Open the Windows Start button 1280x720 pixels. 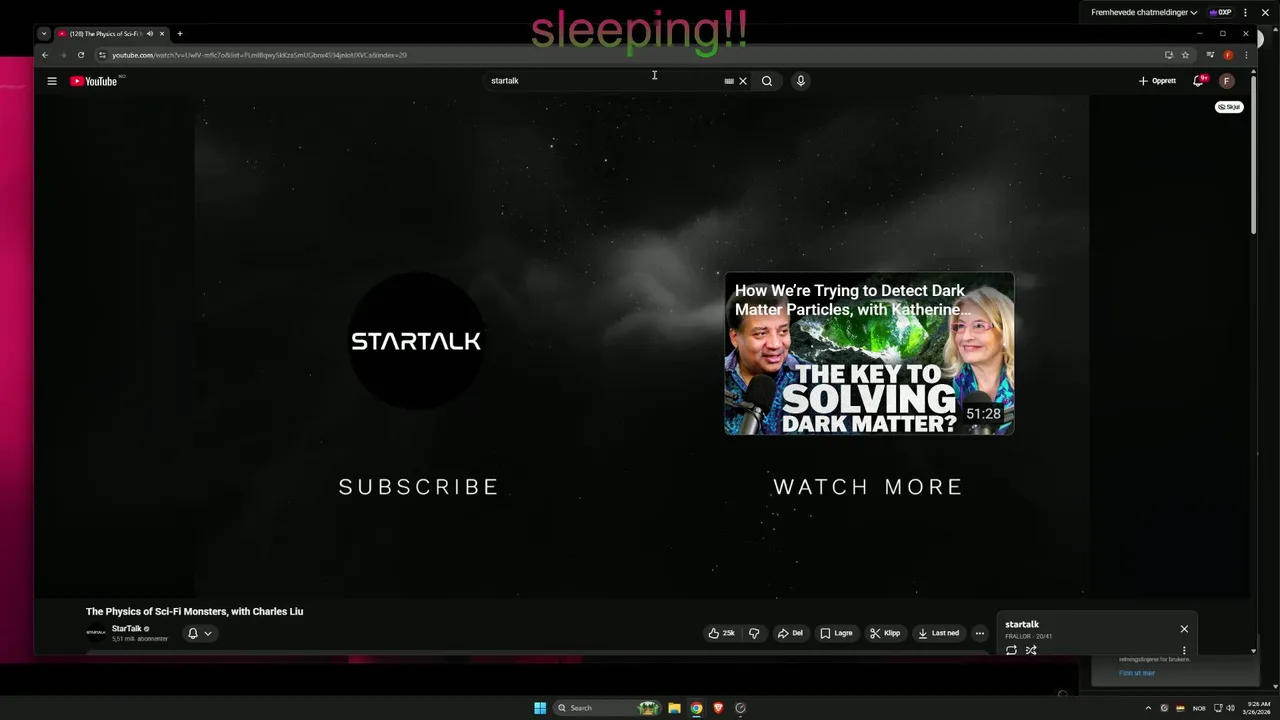click(x=540, y=708)
